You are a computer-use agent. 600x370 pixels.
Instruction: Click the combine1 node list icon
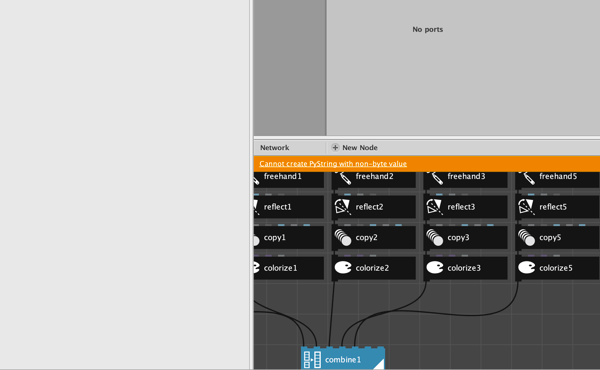coord(312,360)
